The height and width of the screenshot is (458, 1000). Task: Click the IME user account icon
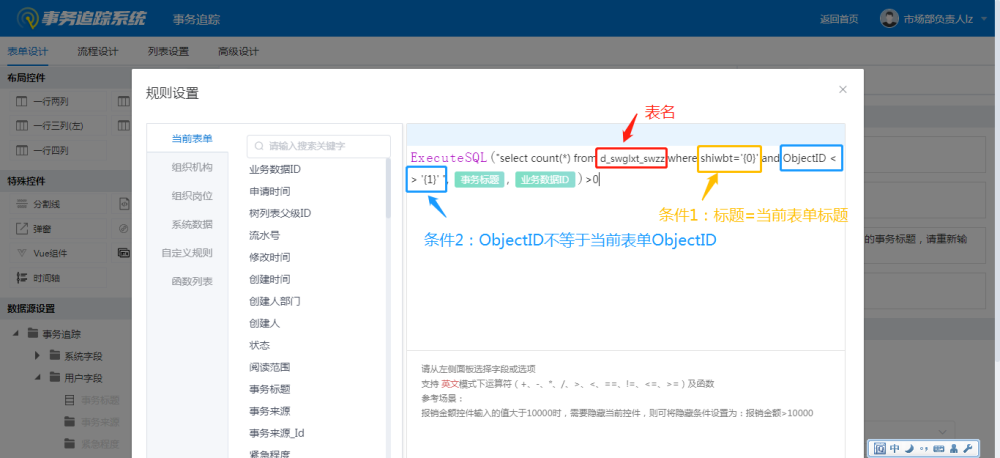(x=954, y=448)
